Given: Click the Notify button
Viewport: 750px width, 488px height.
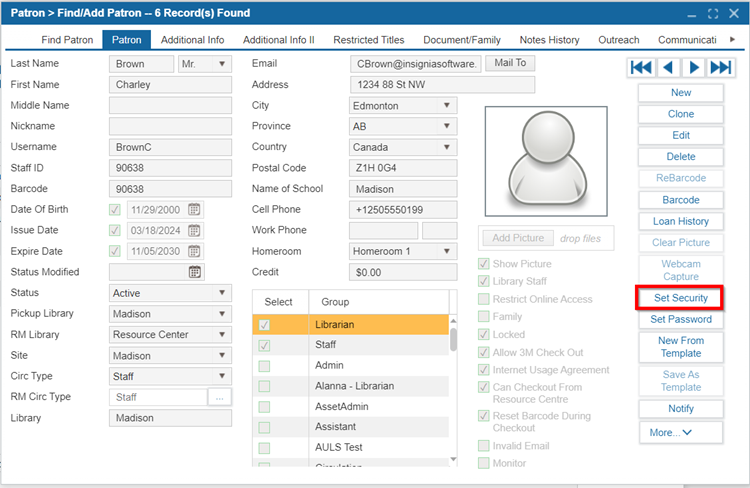Looking at the screenshot, I should [681, 409].
